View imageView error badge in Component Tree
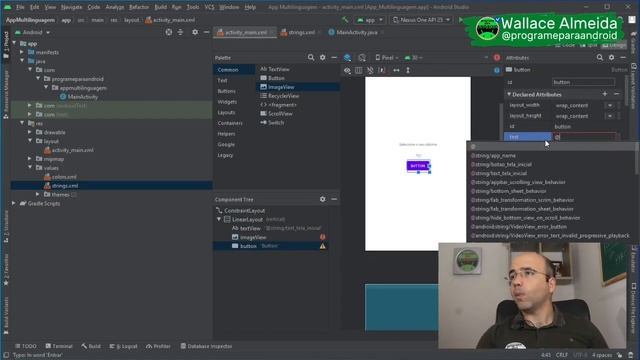The width and height of the screenshot is (640, 360). (322, 237)
